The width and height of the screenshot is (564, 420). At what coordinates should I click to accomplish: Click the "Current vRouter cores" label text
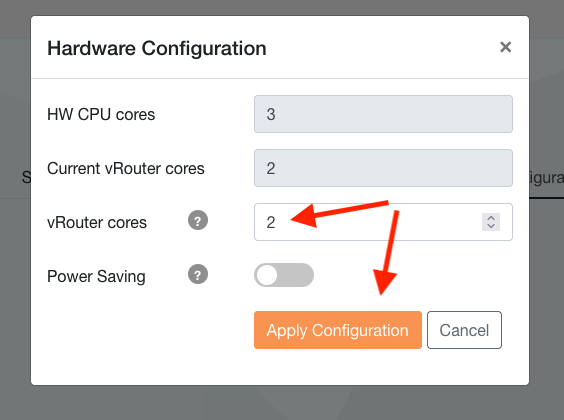pyautogui.click(x=126, y=168)
